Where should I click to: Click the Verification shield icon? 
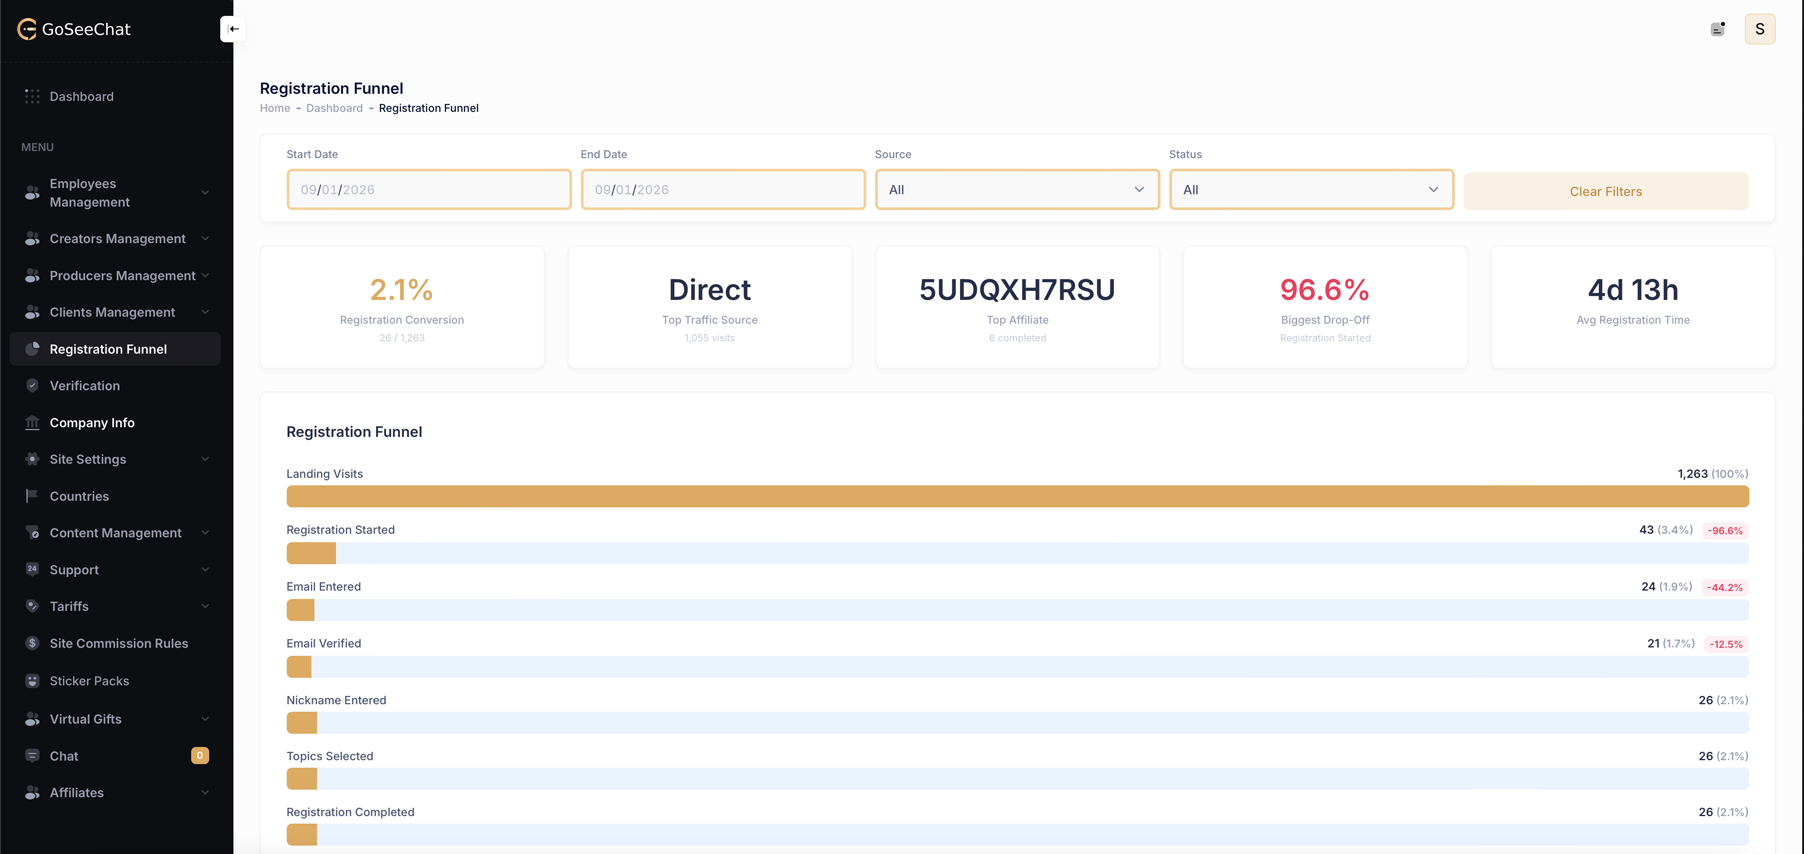click(x=32, y=386)
